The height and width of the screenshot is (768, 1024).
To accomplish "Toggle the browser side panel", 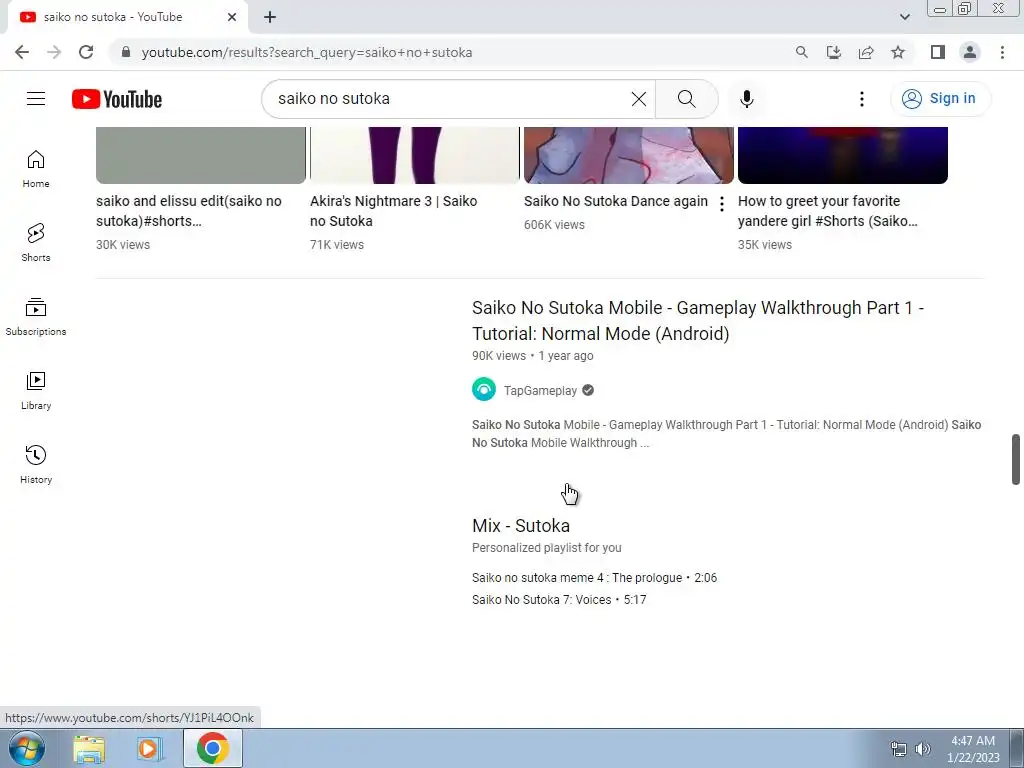I will click(938, 52).
